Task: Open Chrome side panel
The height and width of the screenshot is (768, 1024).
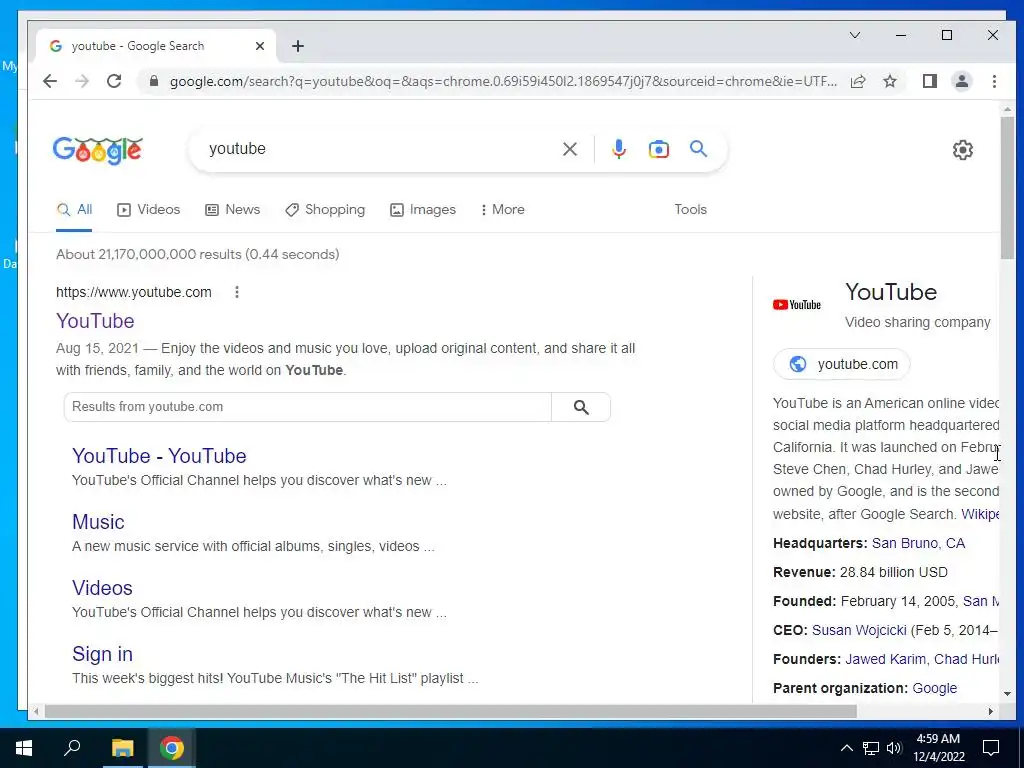Action: coord(930,81)
